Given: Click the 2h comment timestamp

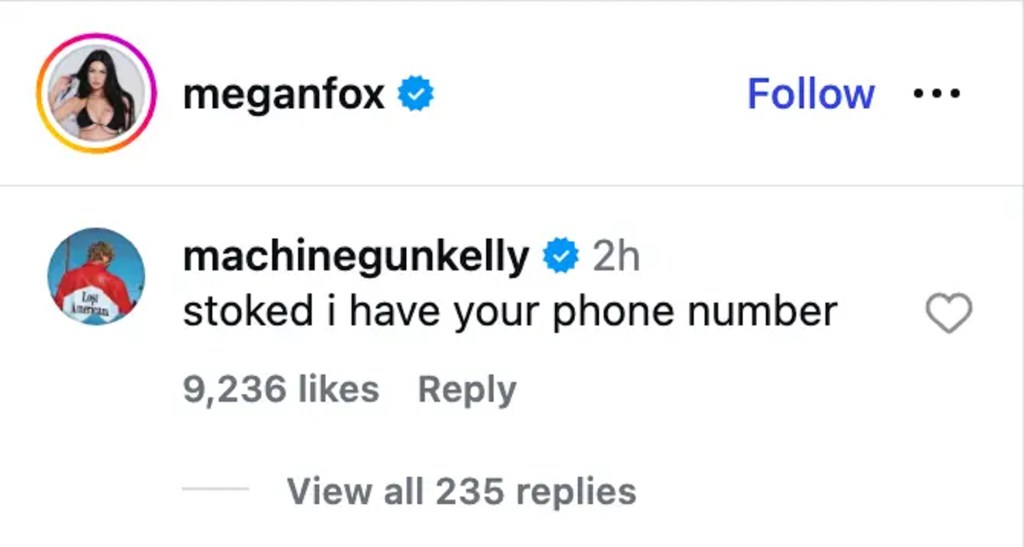Looking at the screenshot, I should tap(616, 257).
